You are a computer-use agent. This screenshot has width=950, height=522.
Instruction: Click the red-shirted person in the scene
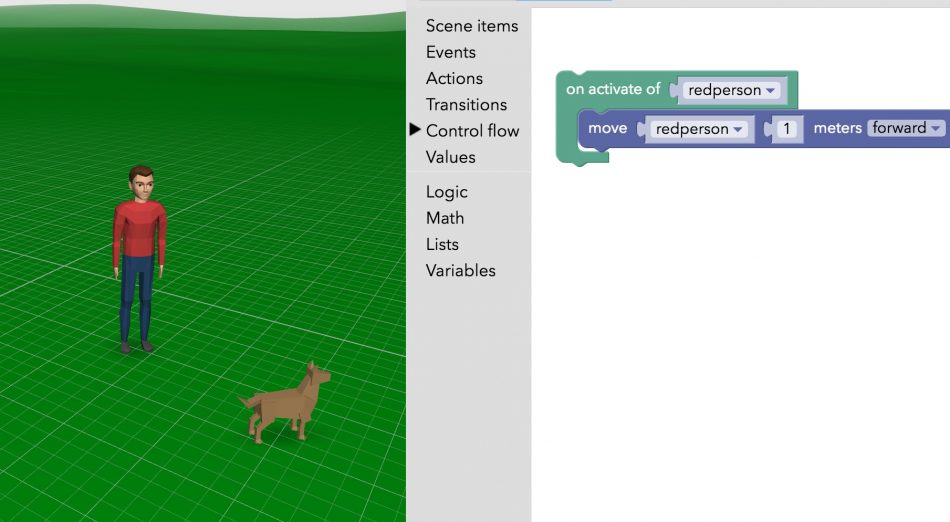tap(139, 259)
